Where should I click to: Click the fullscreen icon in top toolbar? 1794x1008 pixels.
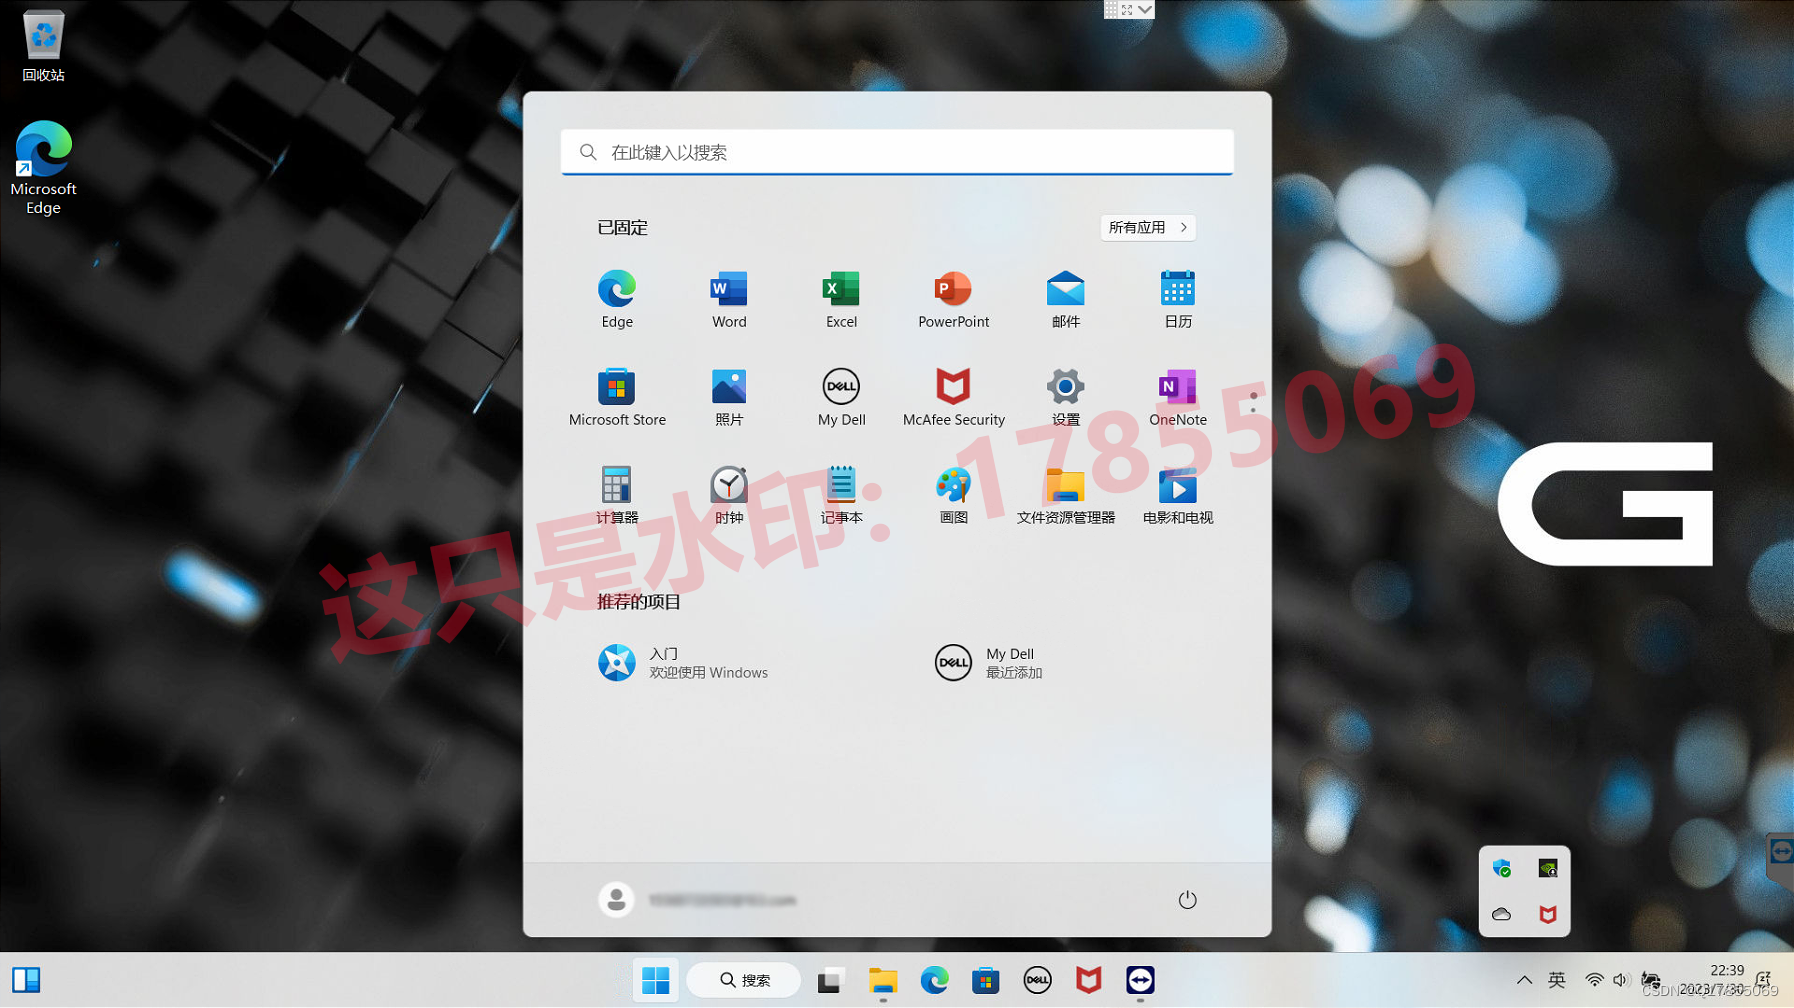(1128, 9)
